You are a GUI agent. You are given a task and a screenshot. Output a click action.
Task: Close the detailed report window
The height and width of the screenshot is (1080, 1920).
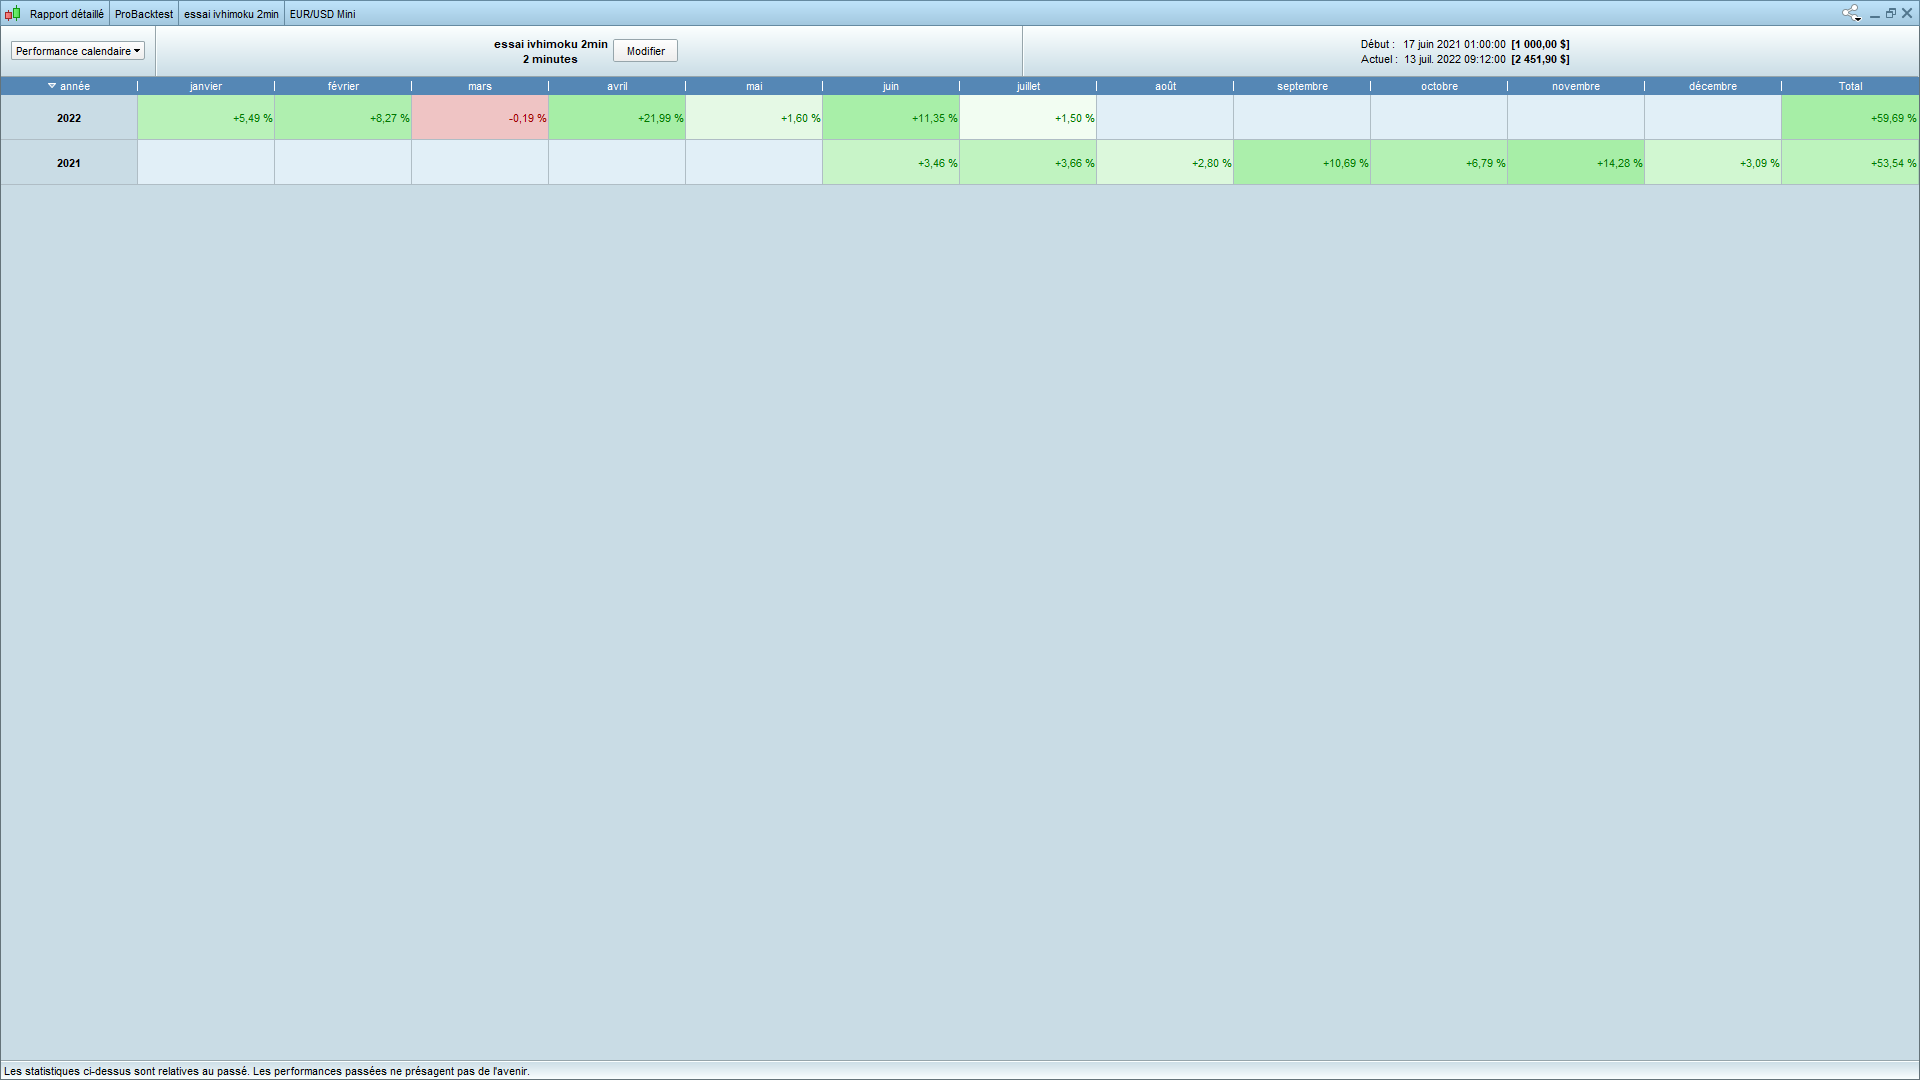click(x=1907, y=13)
